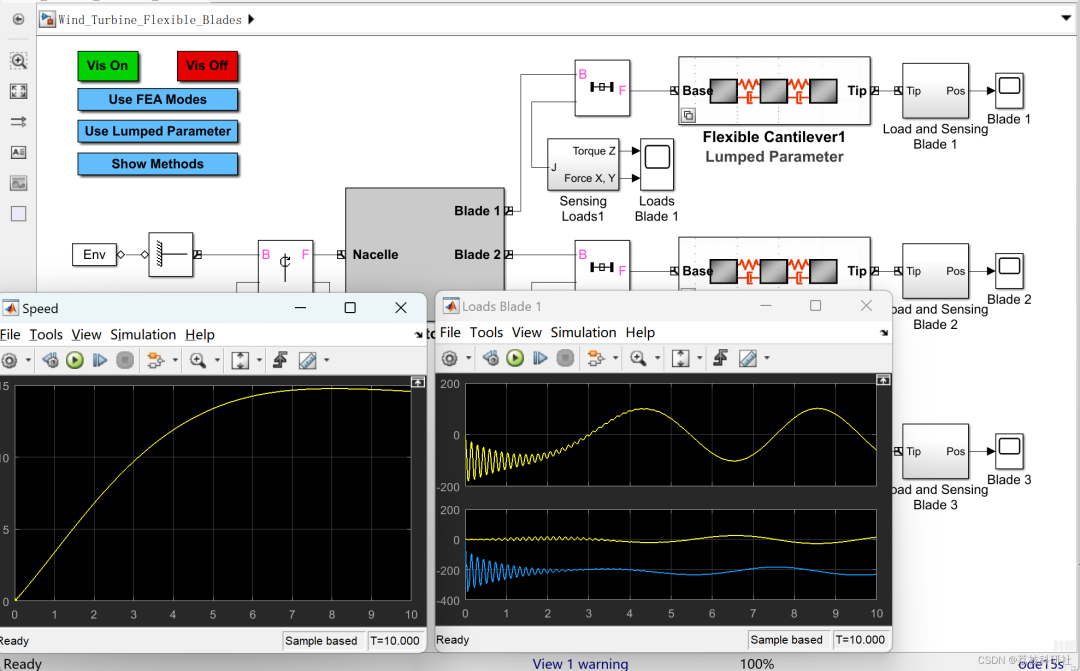This screenshot has width=1080, height=671.
Task: Click the back navigation arrow in model bar
Action: (x=19, y=19)
